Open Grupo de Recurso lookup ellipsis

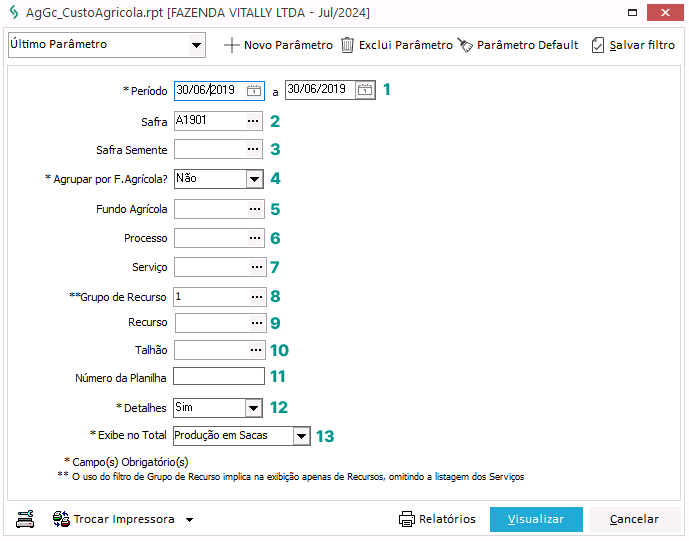coord(256,297)
